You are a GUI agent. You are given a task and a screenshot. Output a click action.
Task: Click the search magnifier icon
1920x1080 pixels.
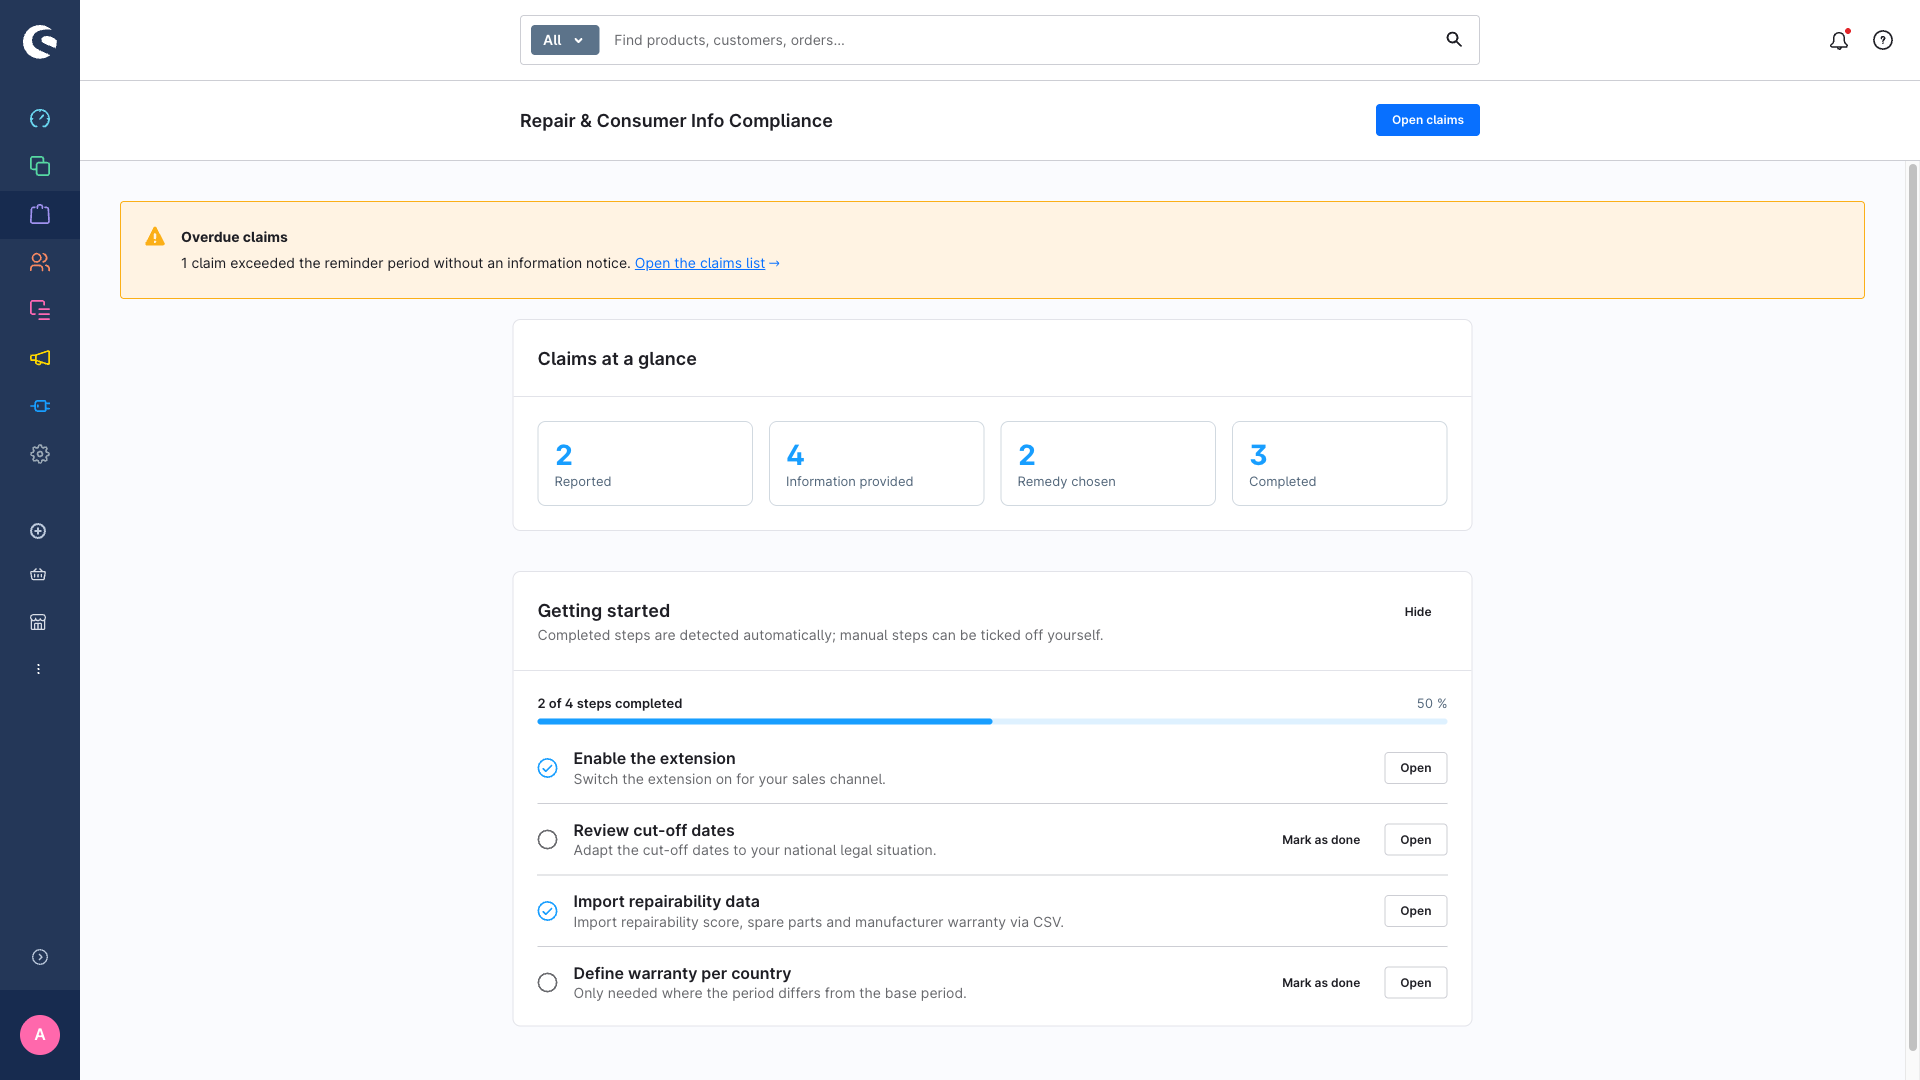1454,40
